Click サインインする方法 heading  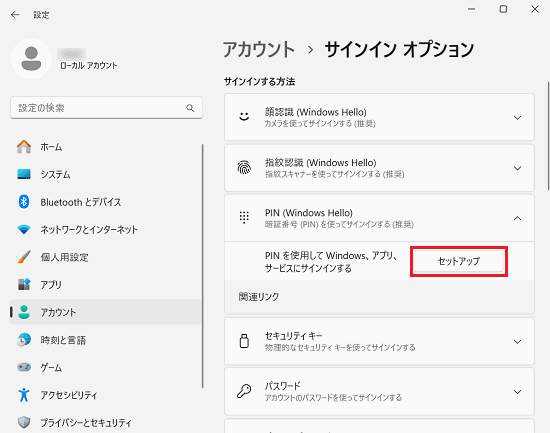[x=260, y=81]
